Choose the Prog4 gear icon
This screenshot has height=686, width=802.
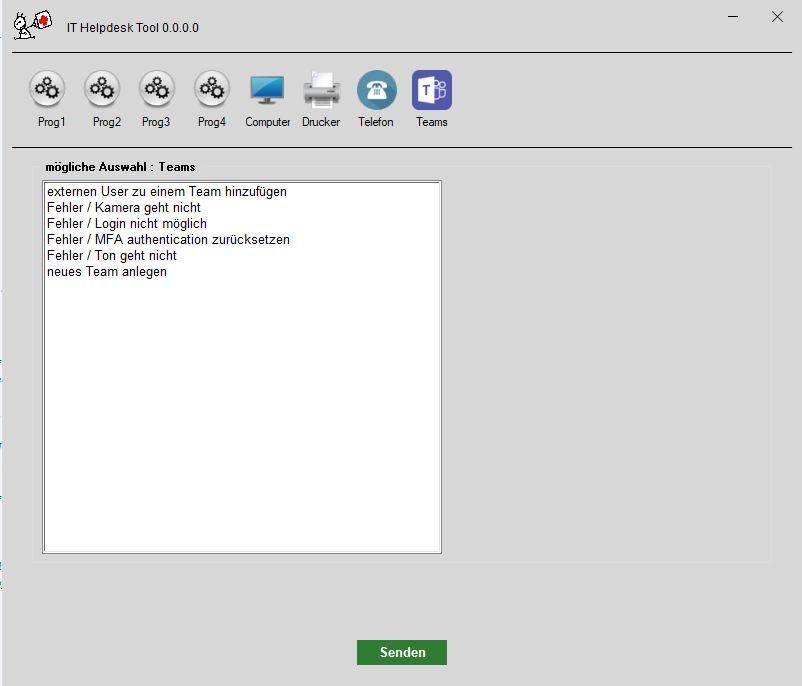(x=212, y=89)
